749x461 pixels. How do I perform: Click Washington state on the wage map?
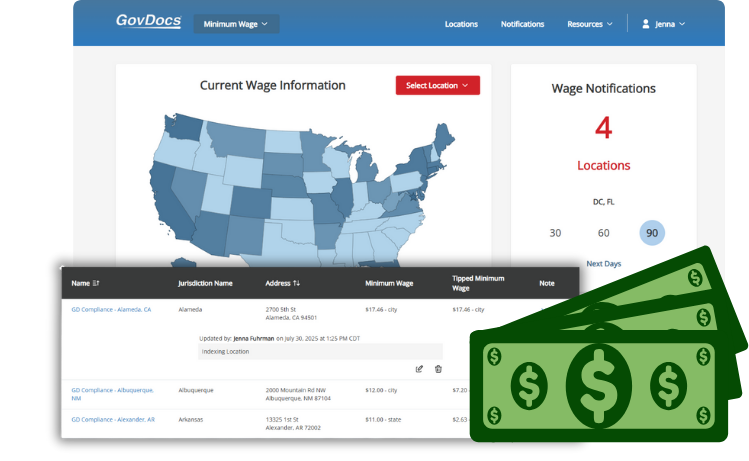pyautogui.click(x=184, y=127)
